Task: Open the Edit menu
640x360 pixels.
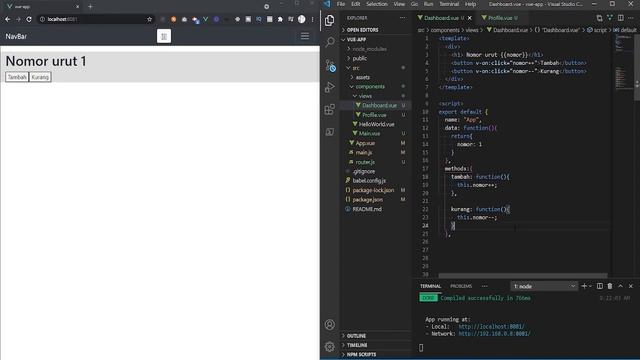Action: pyautogui.click(x=356, y=4)
